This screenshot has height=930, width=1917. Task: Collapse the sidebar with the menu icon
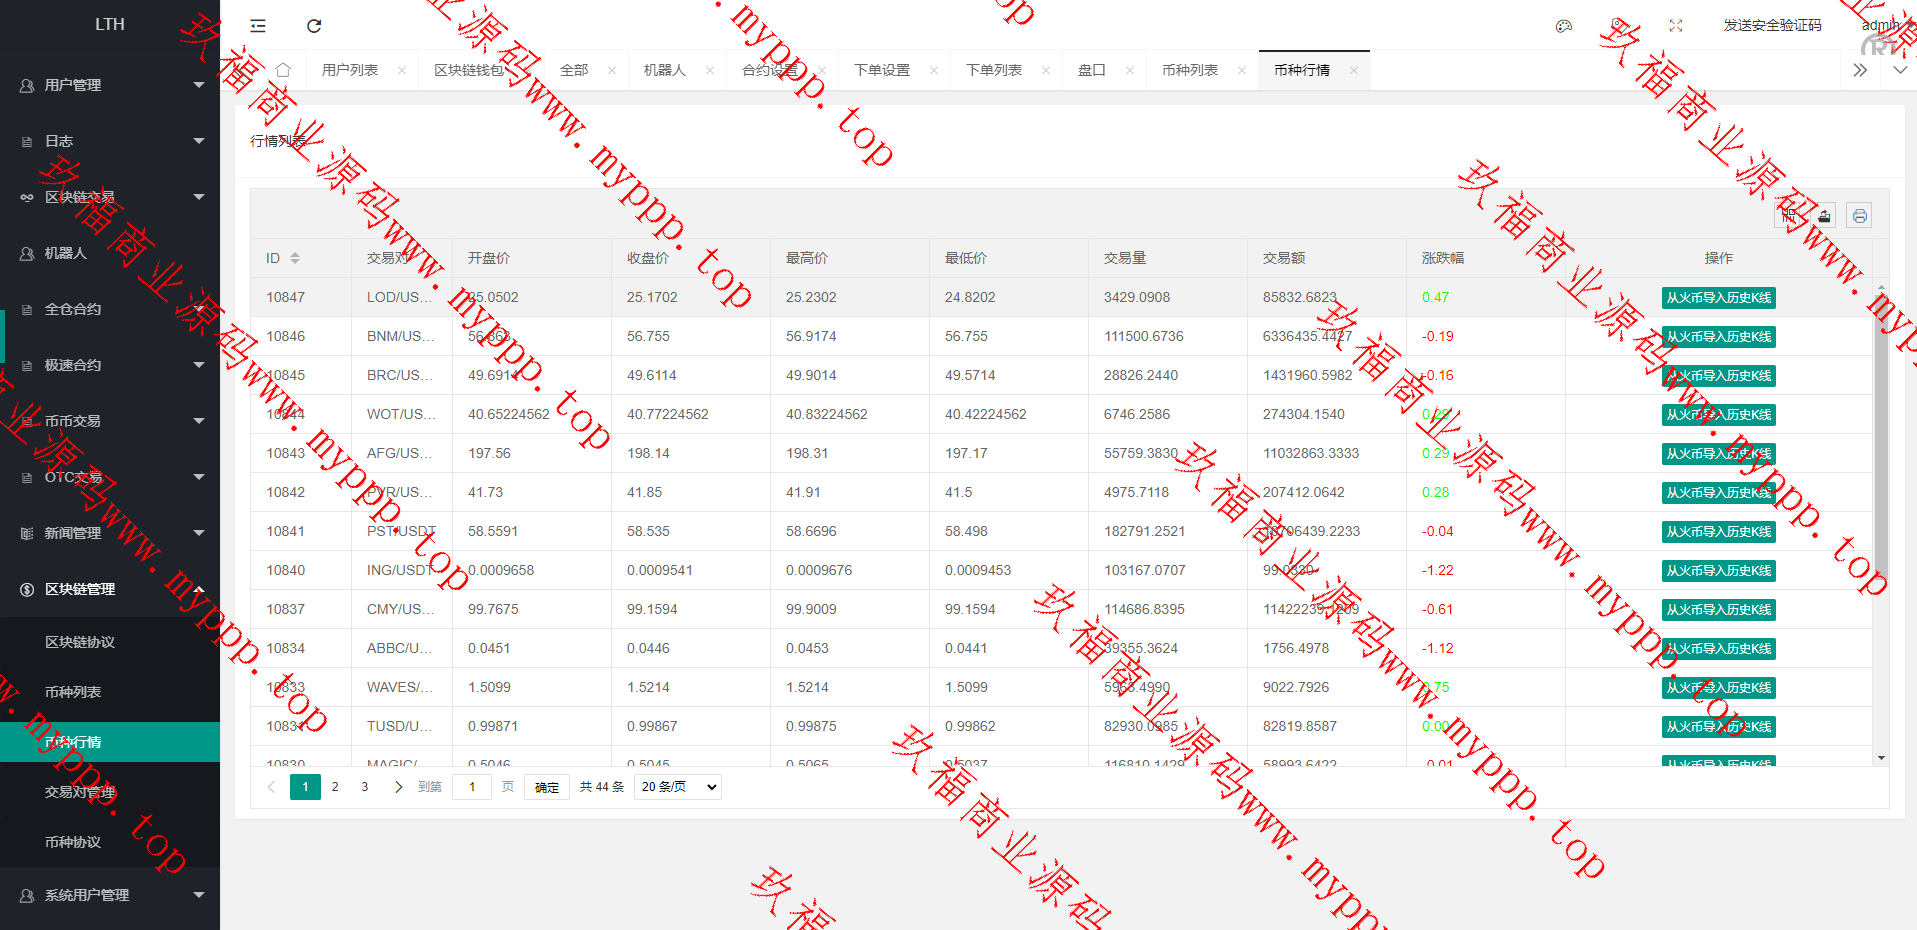click(x=258, y=26)
